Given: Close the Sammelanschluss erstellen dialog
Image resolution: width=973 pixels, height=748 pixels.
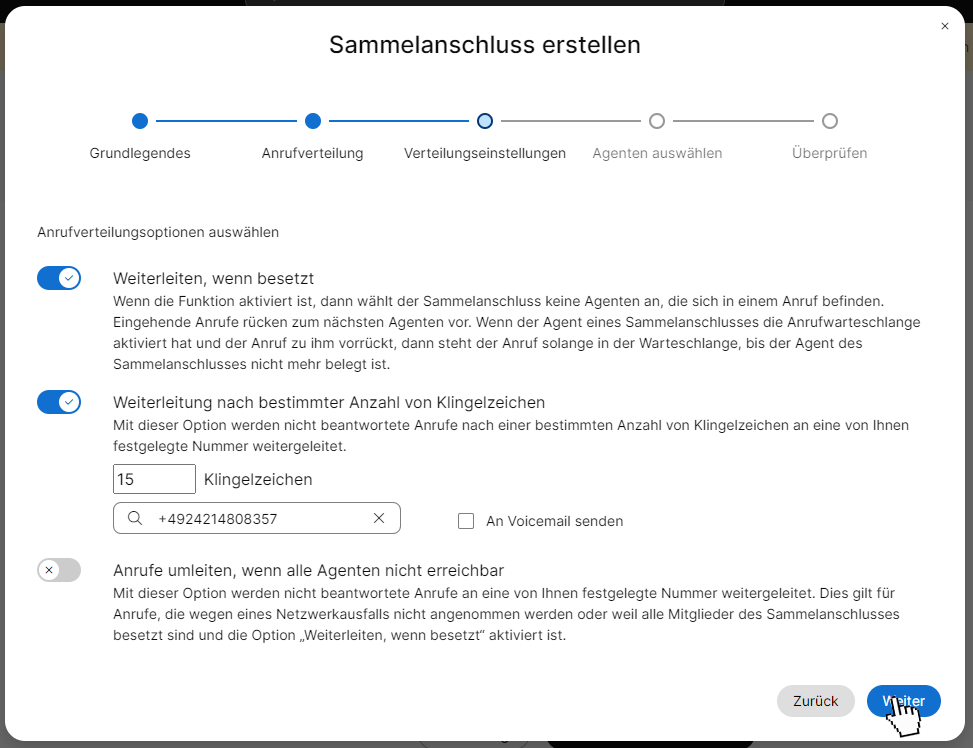Looking at the screenshot, I should (944, 26).
